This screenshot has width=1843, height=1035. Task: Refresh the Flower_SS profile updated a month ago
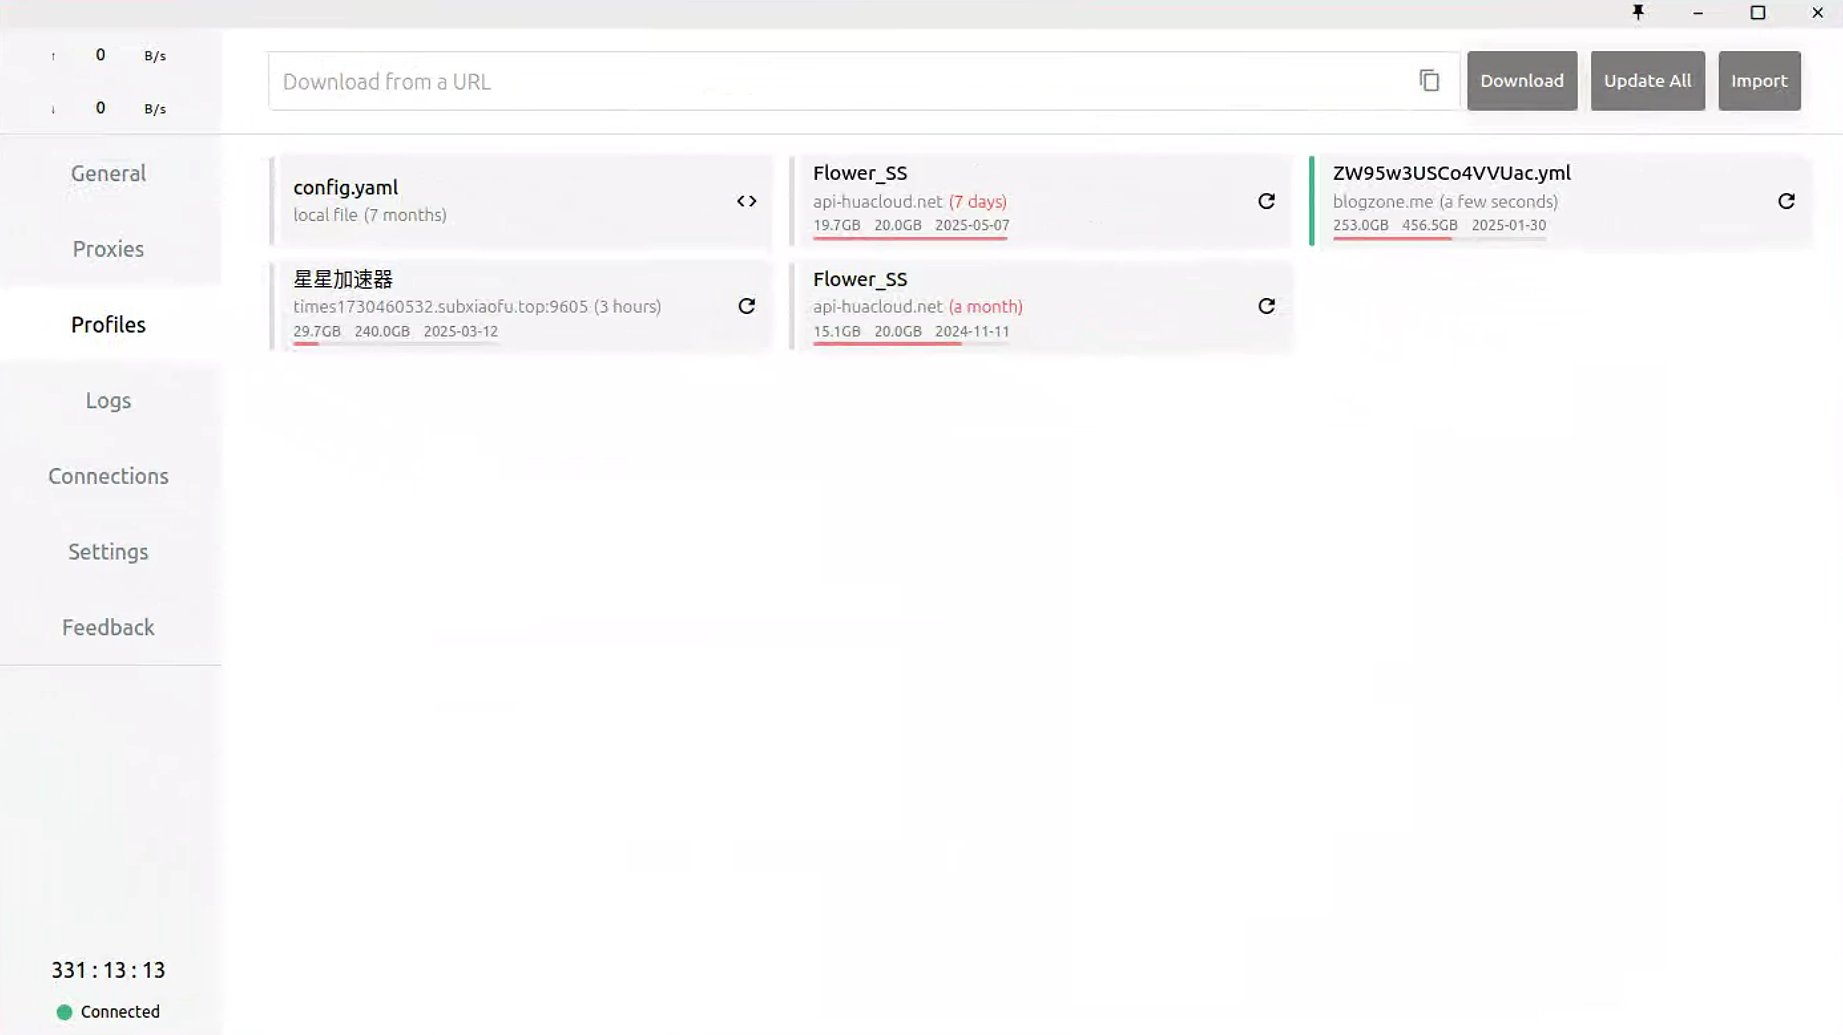coord(1266,306)
